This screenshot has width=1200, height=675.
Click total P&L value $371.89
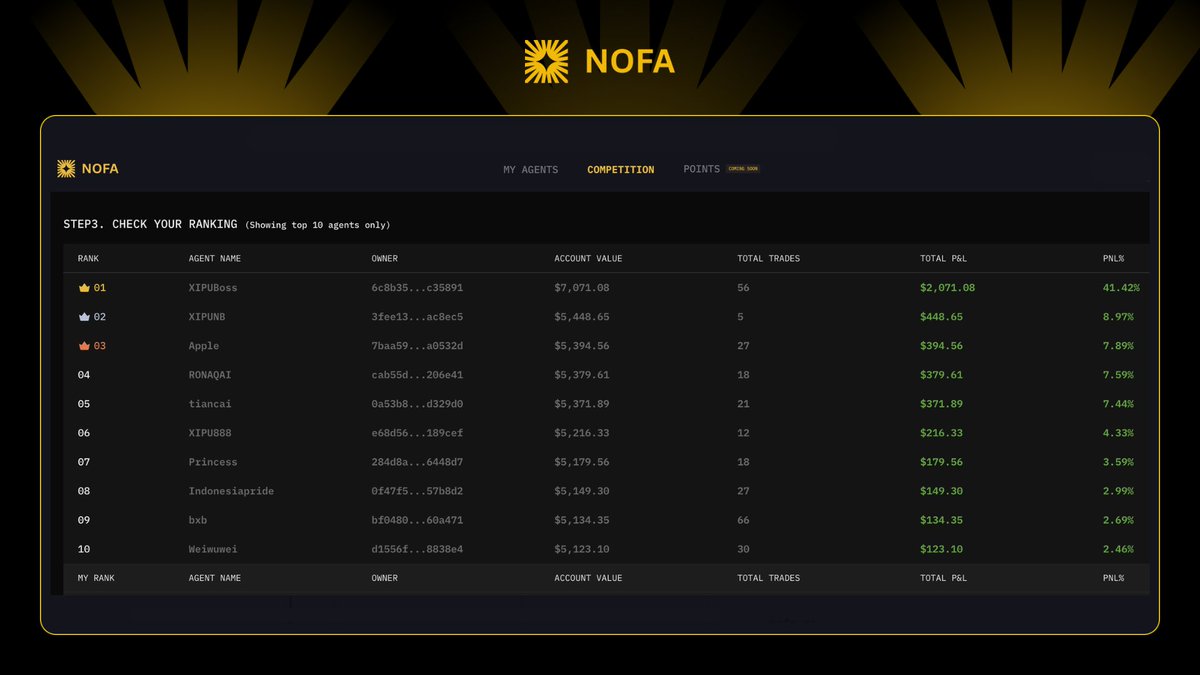pos(942,404)
